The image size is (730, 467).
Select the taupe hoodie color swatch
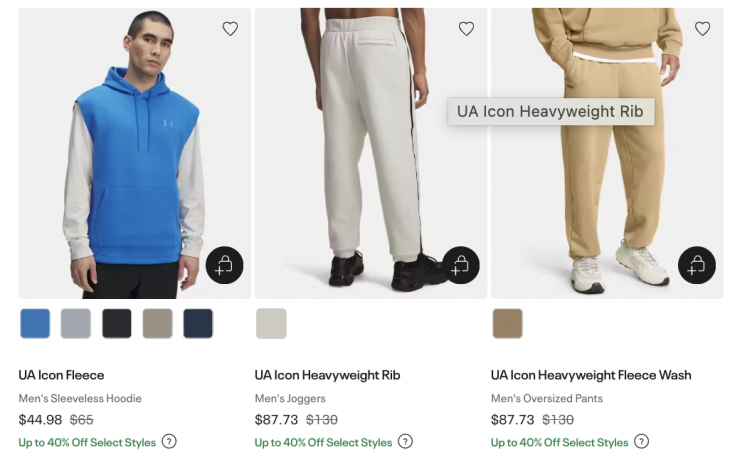coord(157,323)
